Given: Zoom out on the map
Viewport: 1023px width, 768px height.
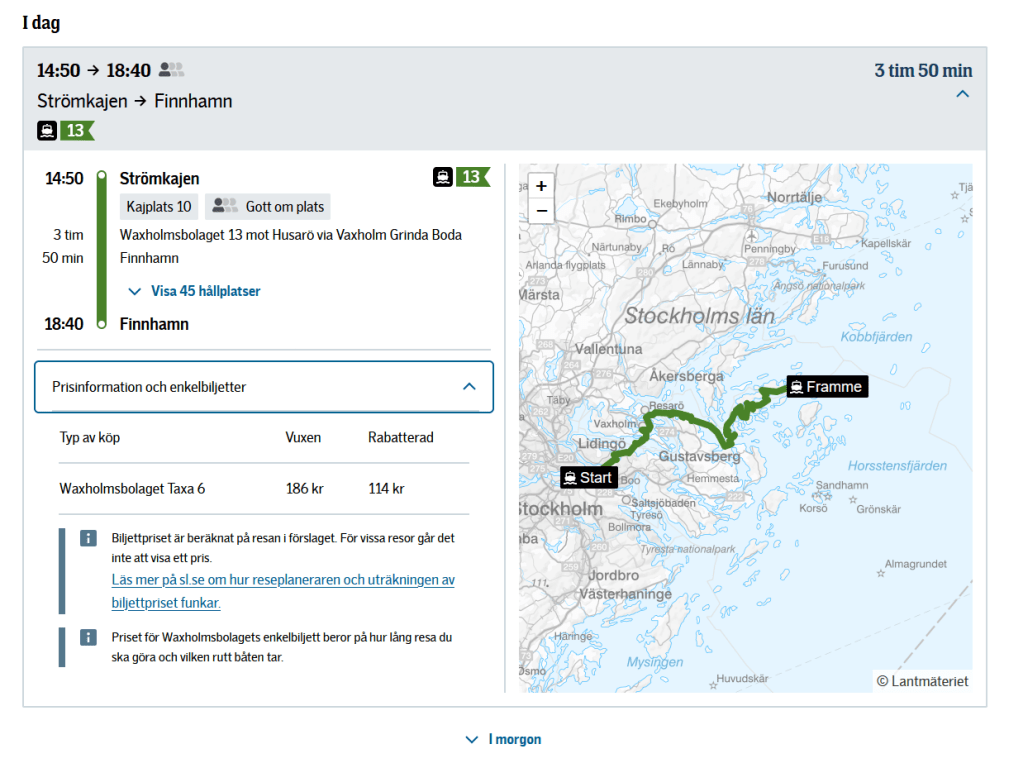Looking at the screenshot, I should click(541, 210).
